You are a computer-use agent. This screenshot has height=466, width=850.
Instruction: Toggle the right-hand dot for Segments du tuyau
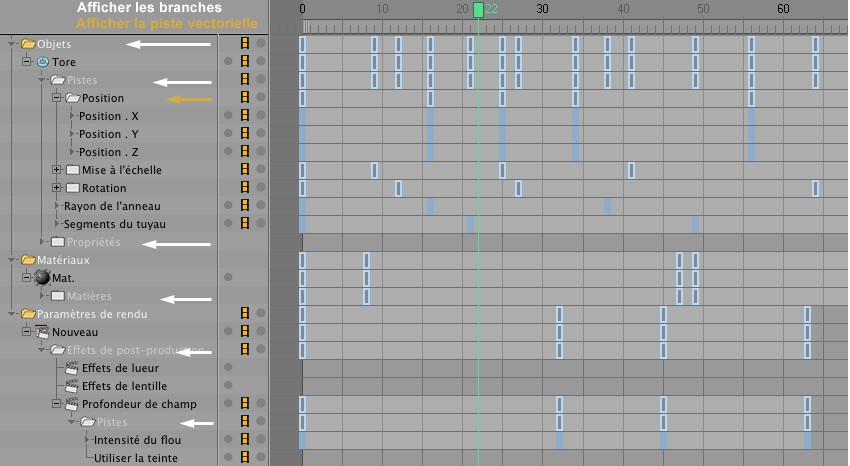click(260, 224)
